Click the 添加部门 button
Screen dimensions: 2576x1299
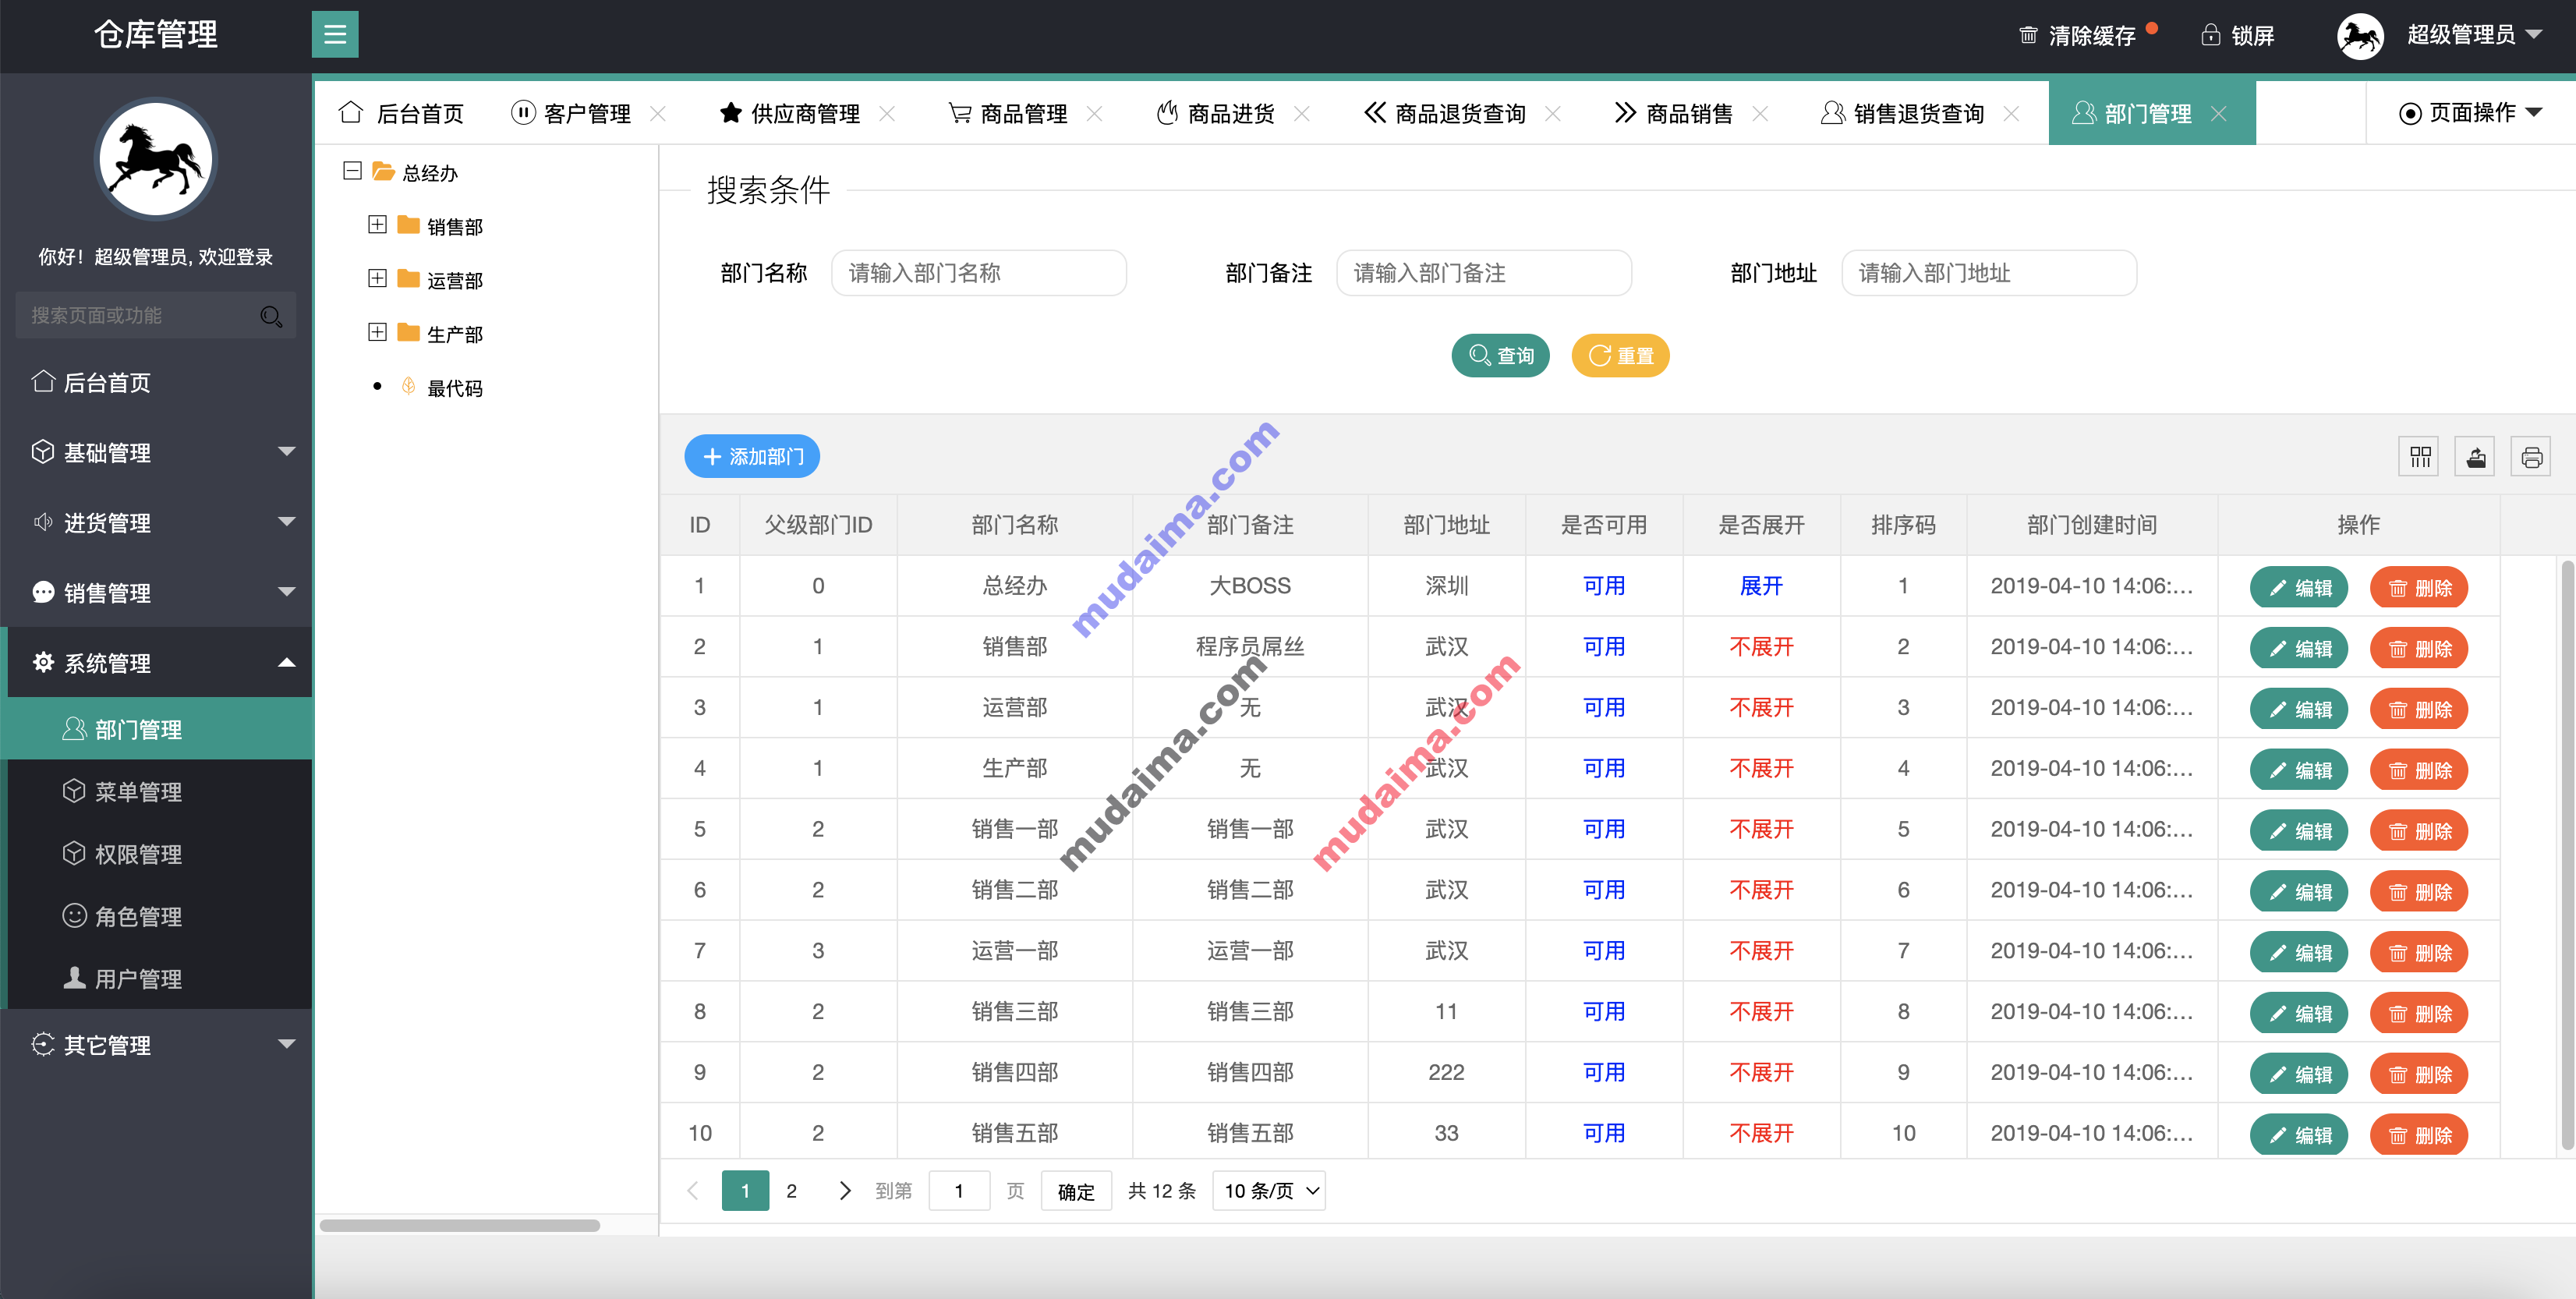[x=752, y=456]
